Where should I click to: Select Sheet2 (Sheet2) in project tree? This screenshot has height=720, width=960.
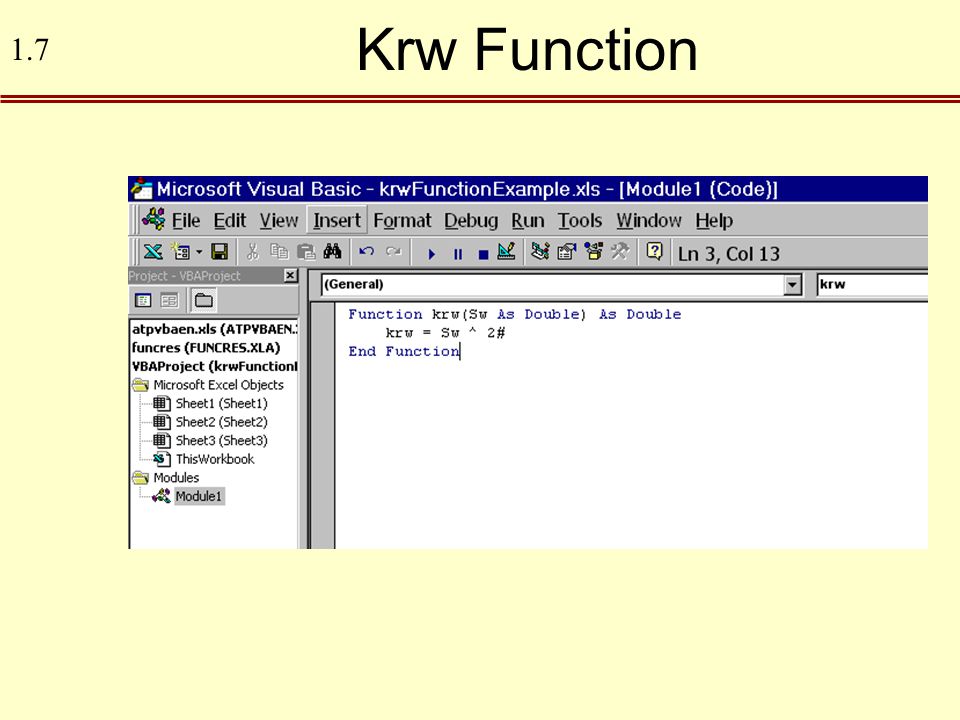point(221,422)
